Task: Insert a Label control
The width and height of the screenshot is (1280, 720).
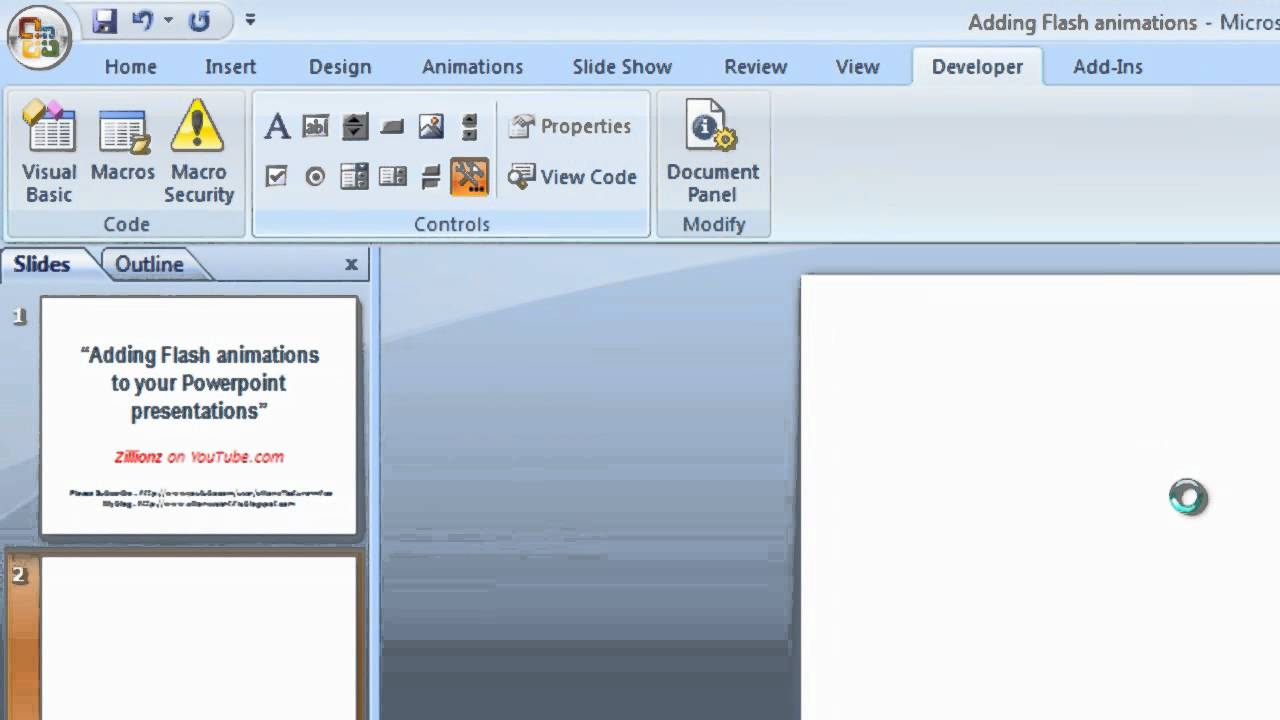Action: tap(277, 126)
